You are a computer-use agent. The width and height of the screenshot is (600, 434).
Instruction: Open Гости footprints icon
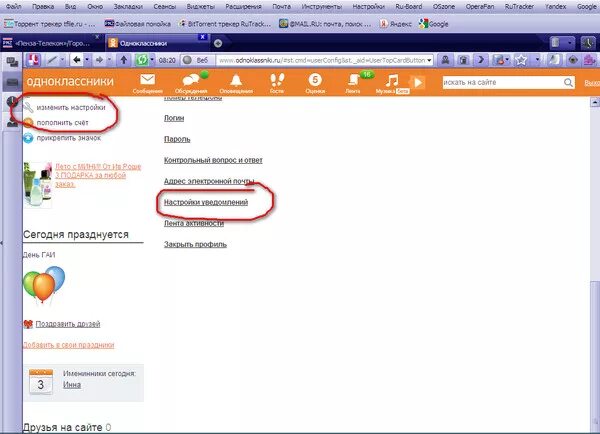[x=277, y=80]
